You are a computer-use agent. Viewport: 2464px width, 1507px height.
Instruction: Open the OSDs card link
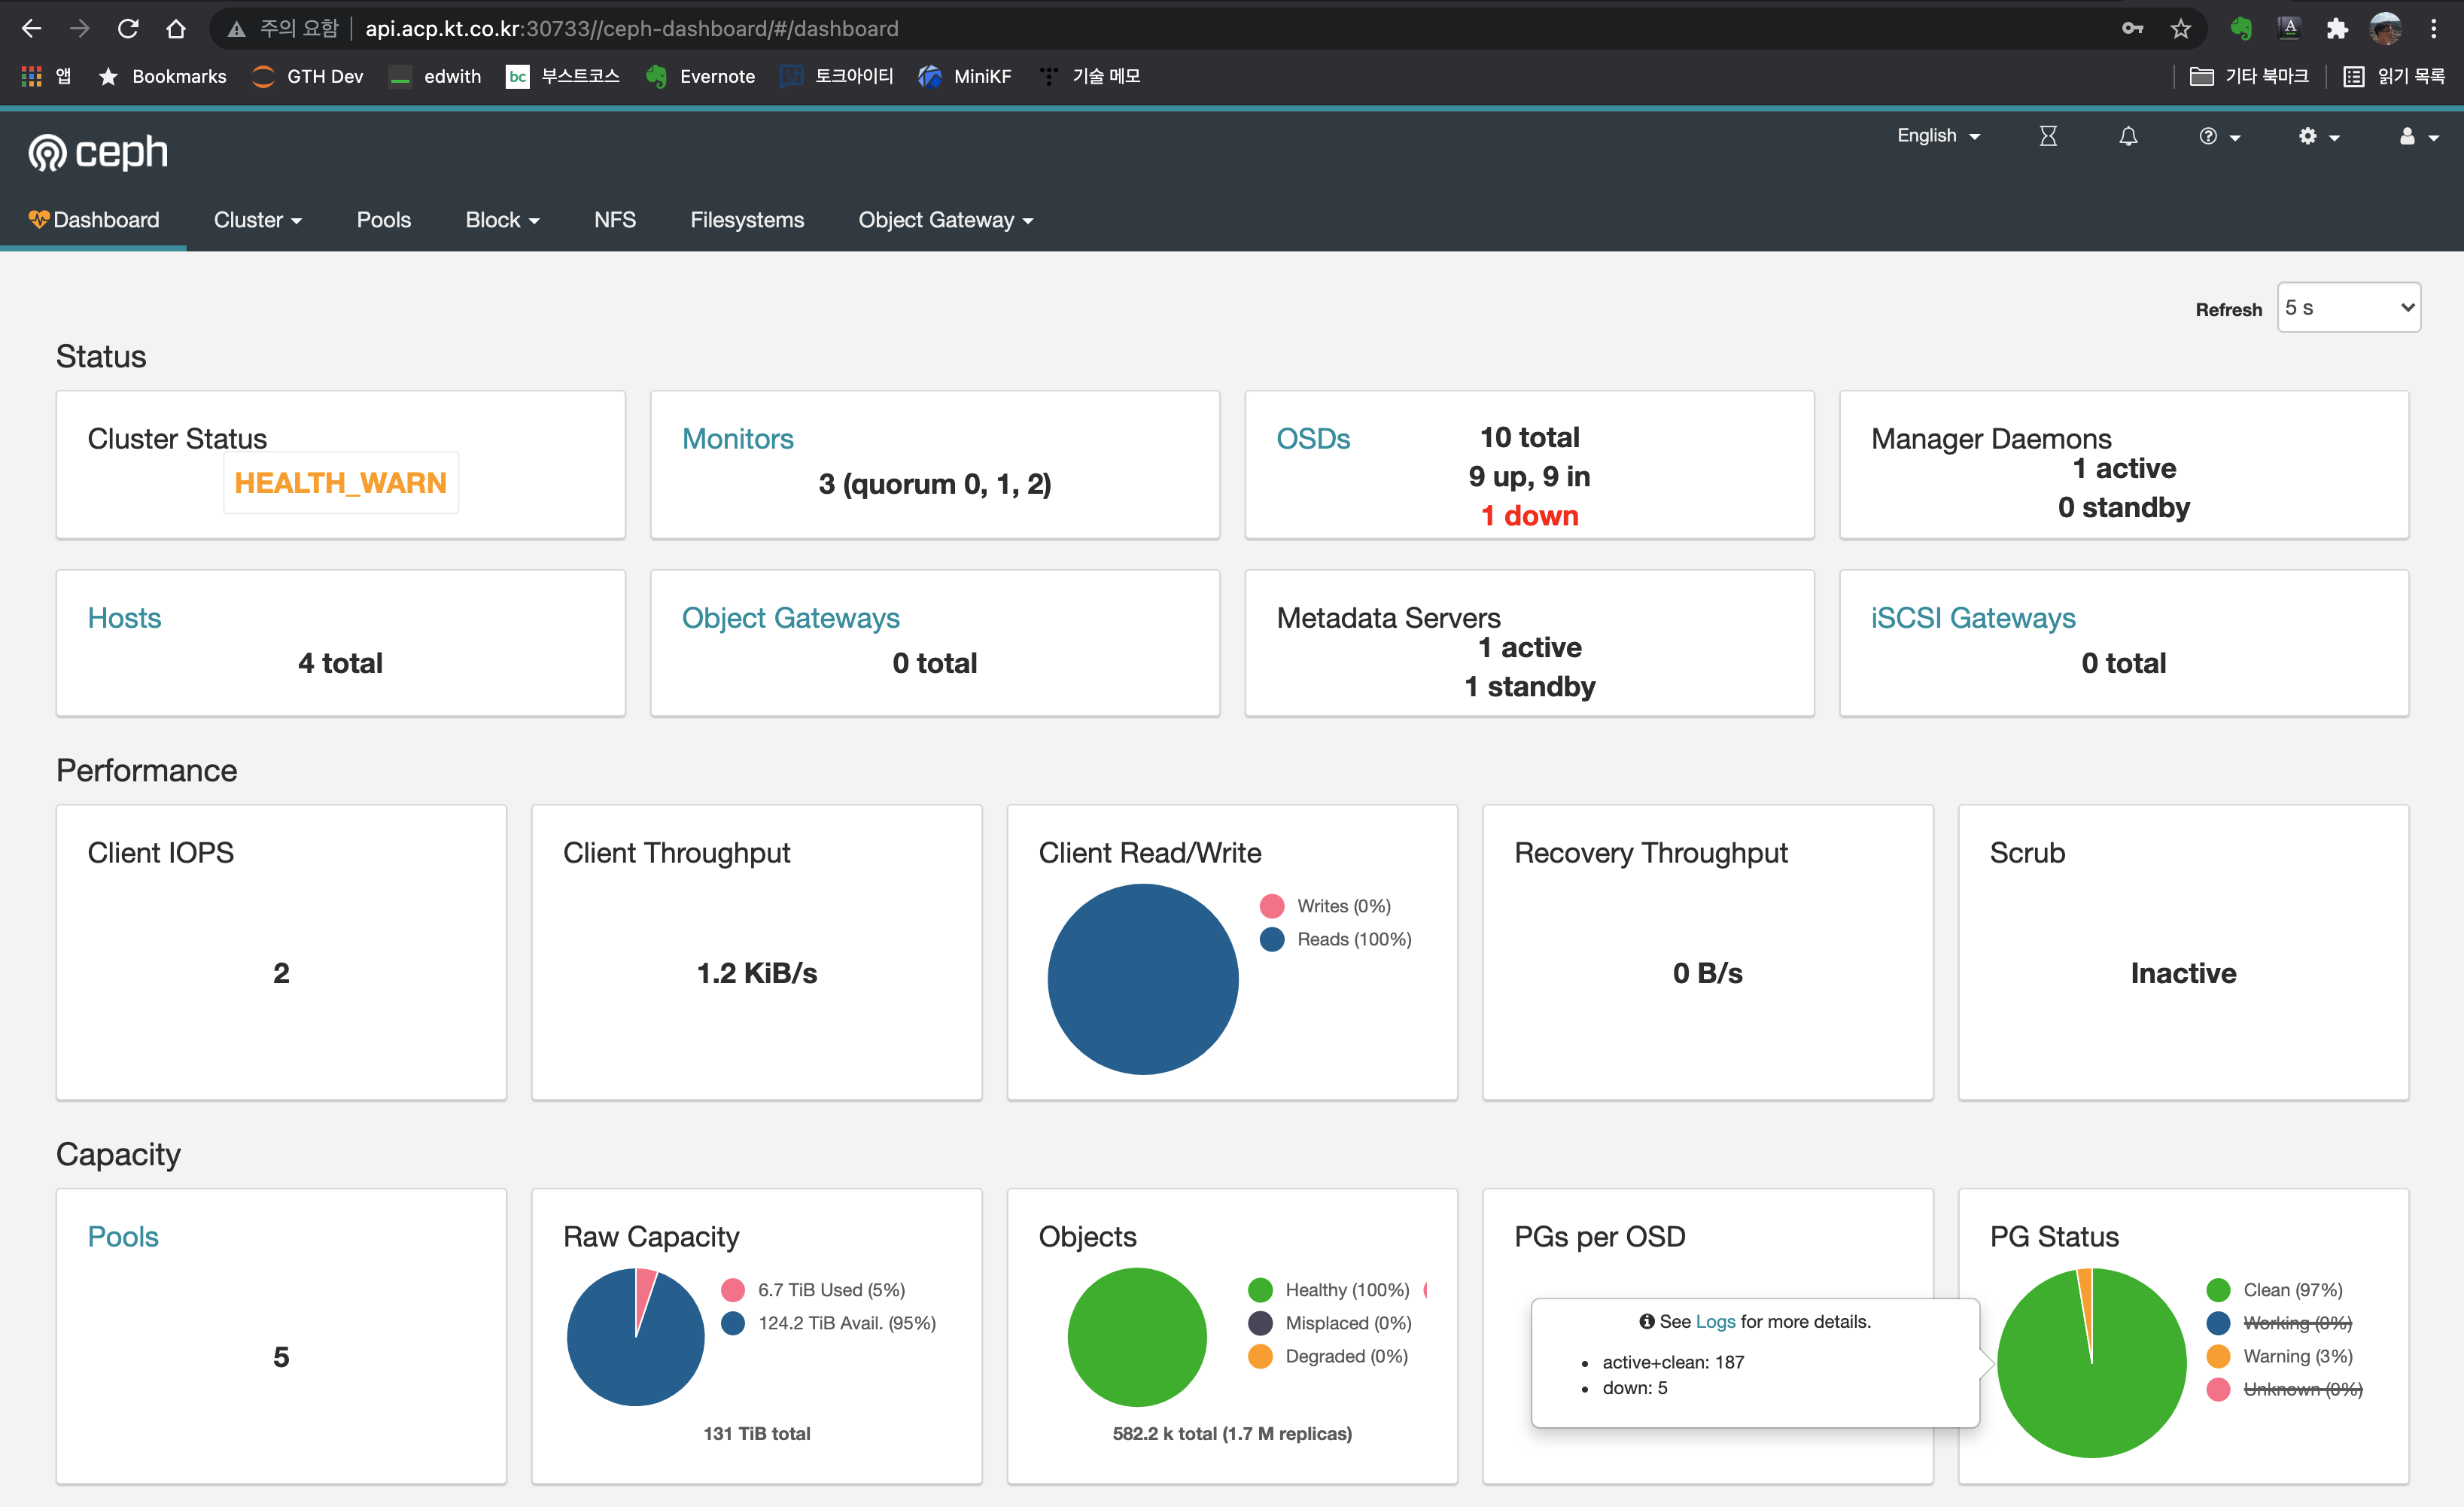point(1313,439)
